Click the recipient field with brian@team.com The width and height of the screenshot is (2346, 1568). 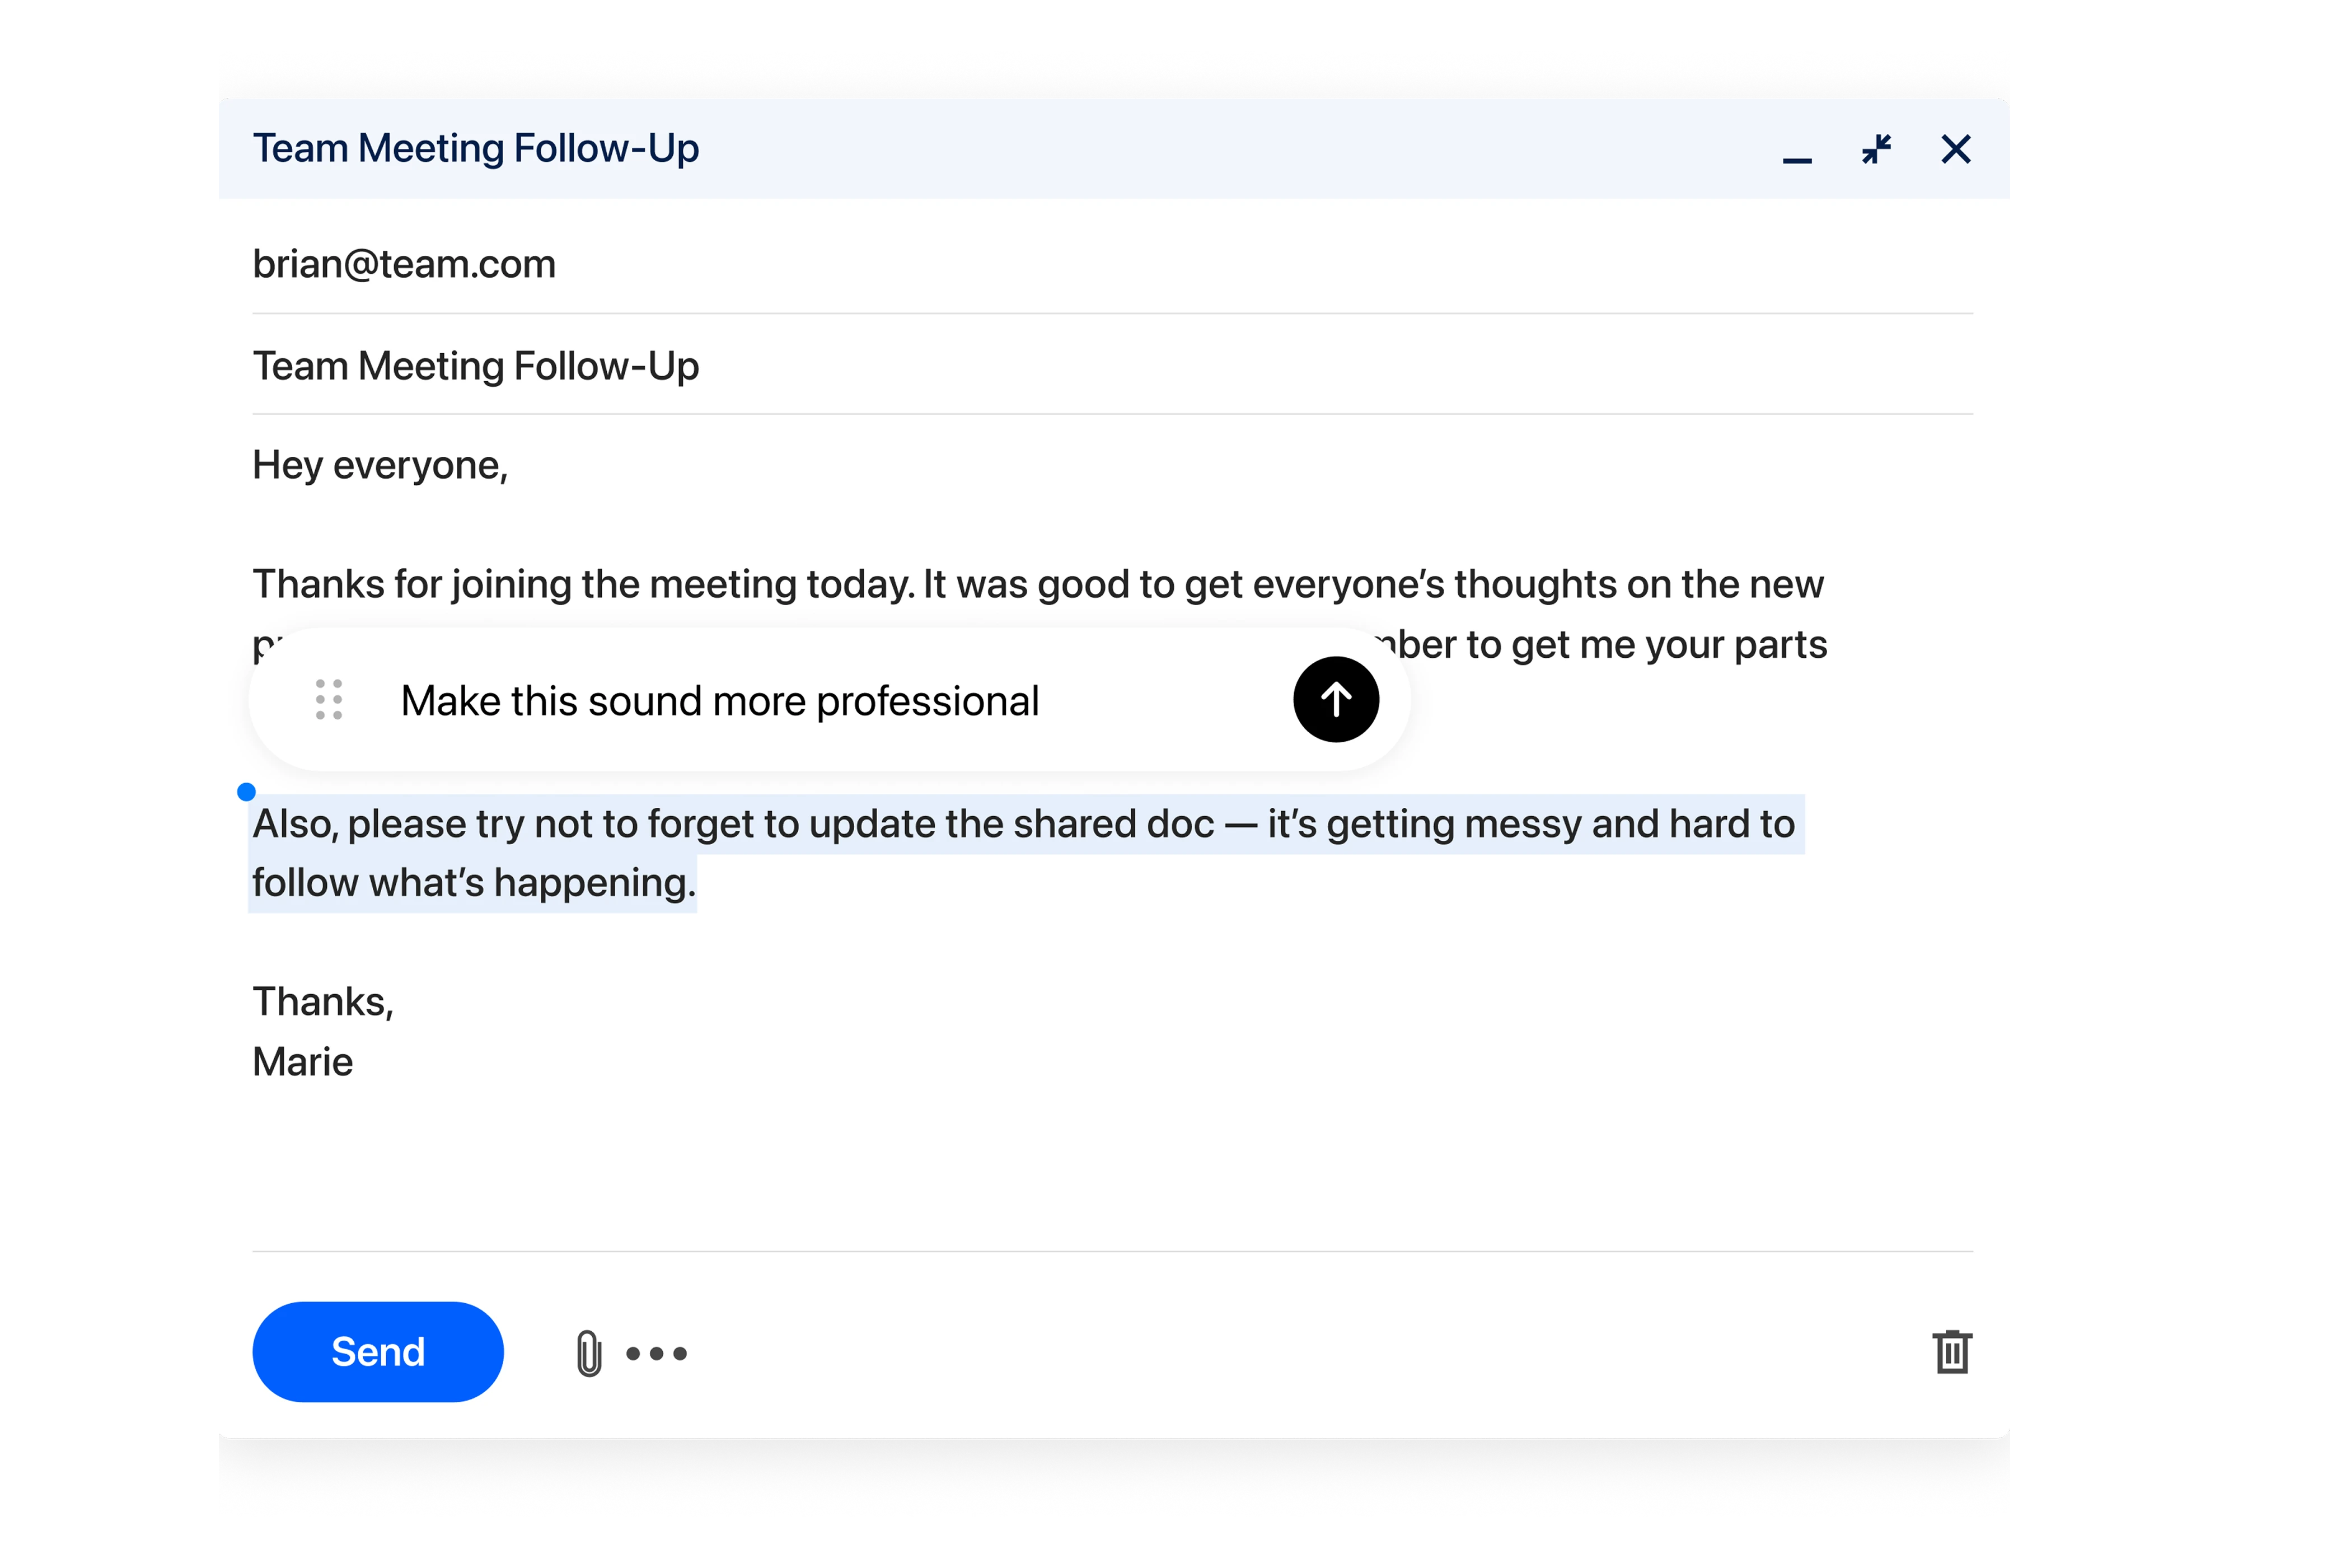pyautogui.click(x=404, y=264)
